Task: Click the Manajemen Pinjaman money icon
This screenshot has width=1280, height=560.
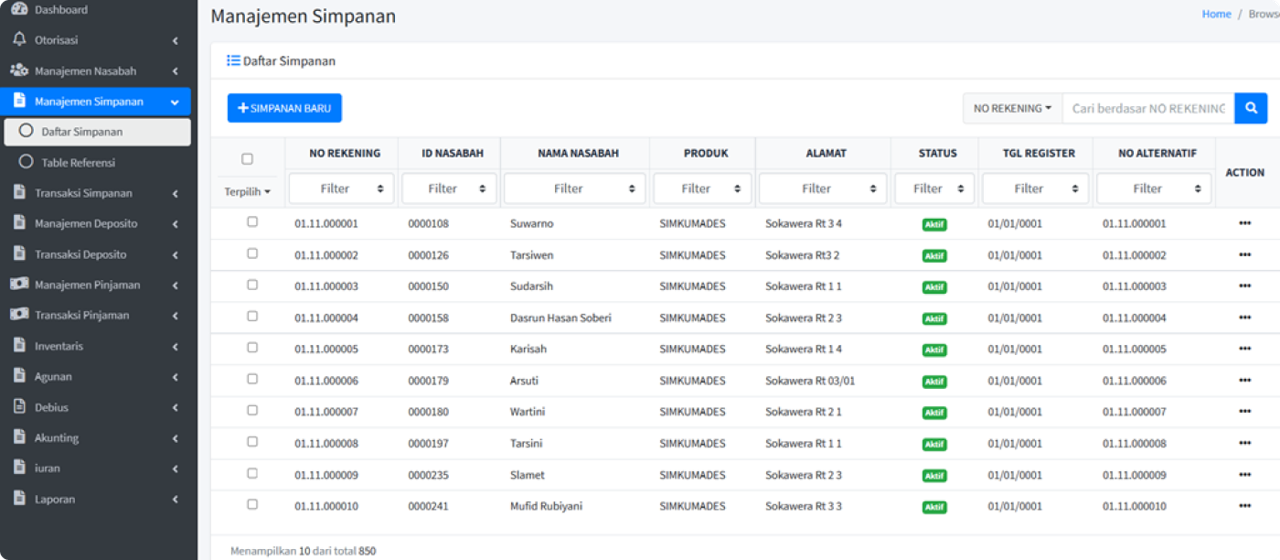Action: click(19, 285)
